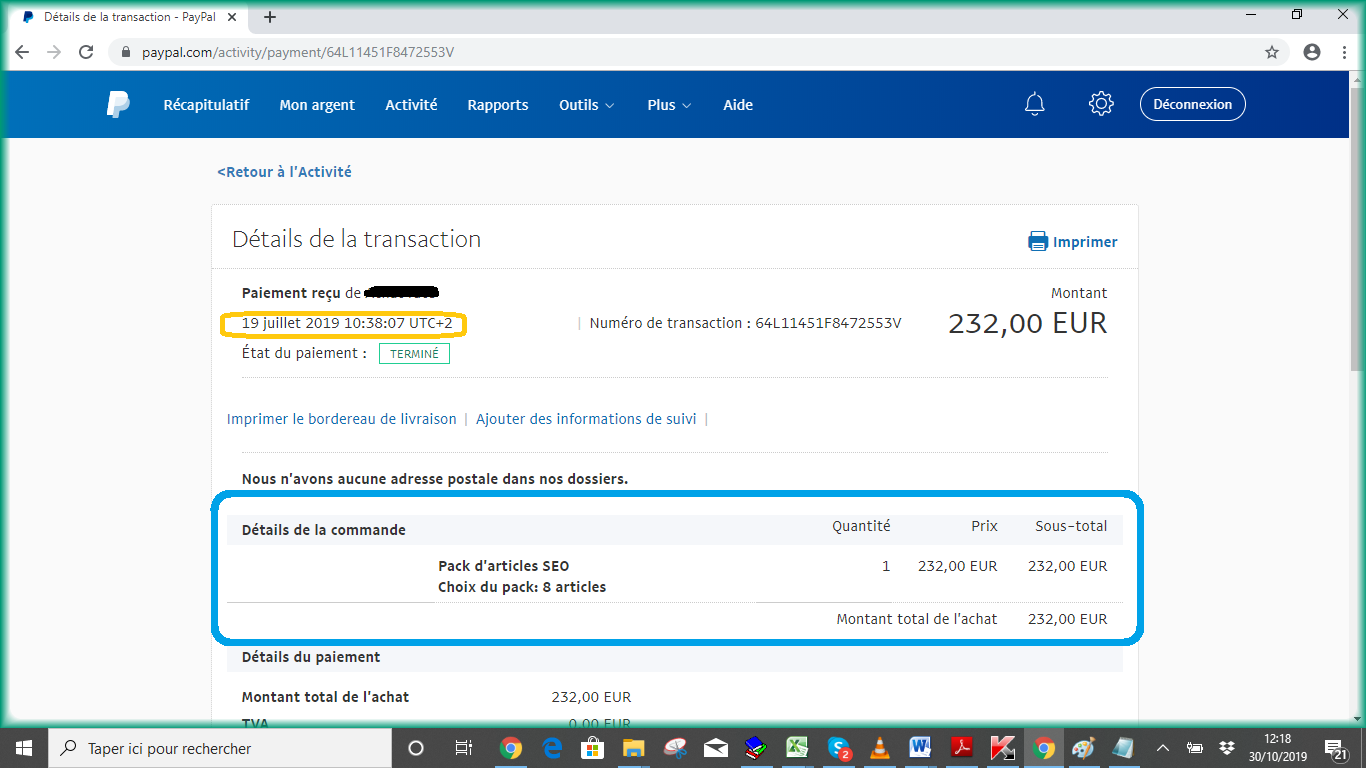Screen dimensions: 1366x768
Task: Reload the page with the refresh icon
Action: click(86, 52)
